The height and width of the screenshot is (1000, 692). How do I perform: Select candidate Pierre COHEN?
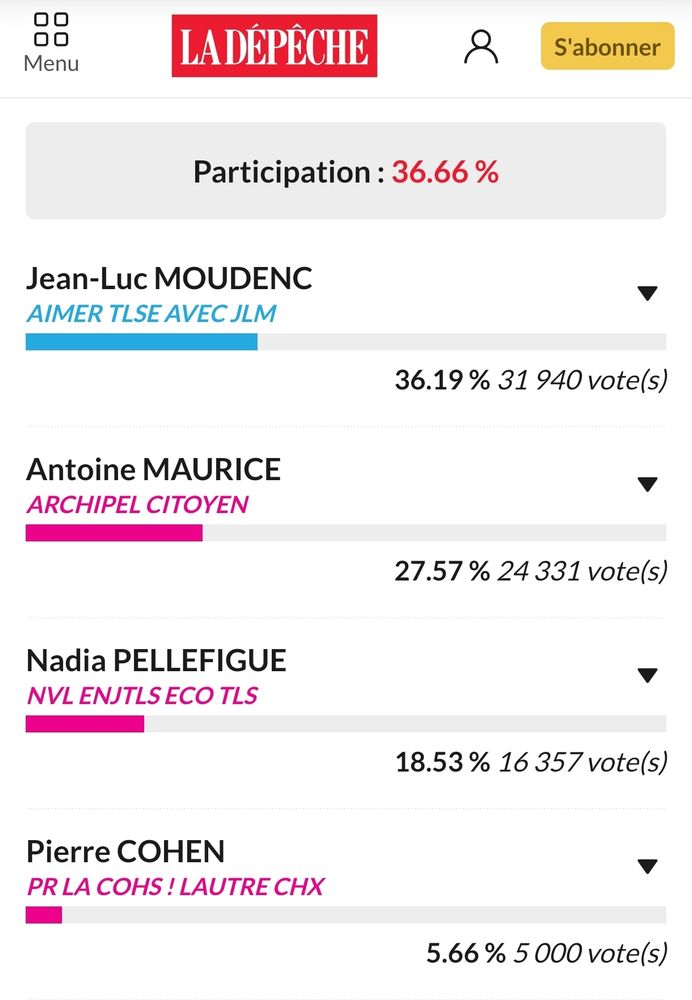[124, 851]
